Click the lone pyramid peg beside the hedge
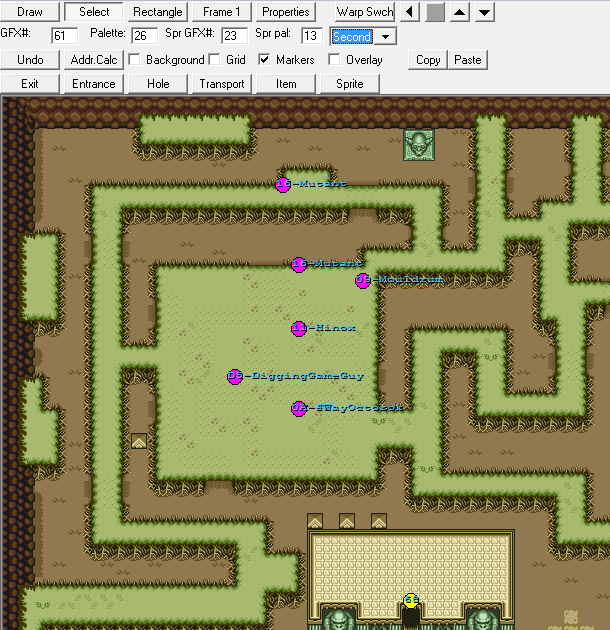This screenshot has width=610, height=630. tap(139, 441)
